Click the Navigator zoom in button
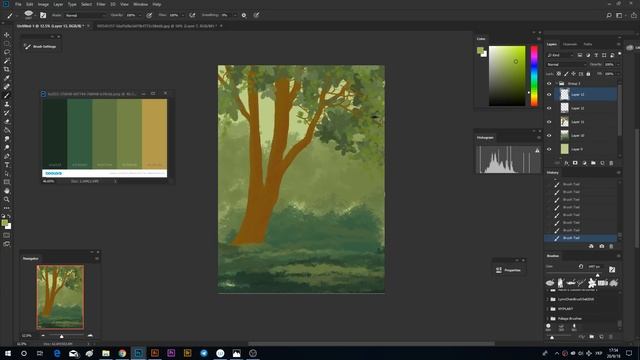The height and width of the screenshot is (360, 640). tap(90, 336)
